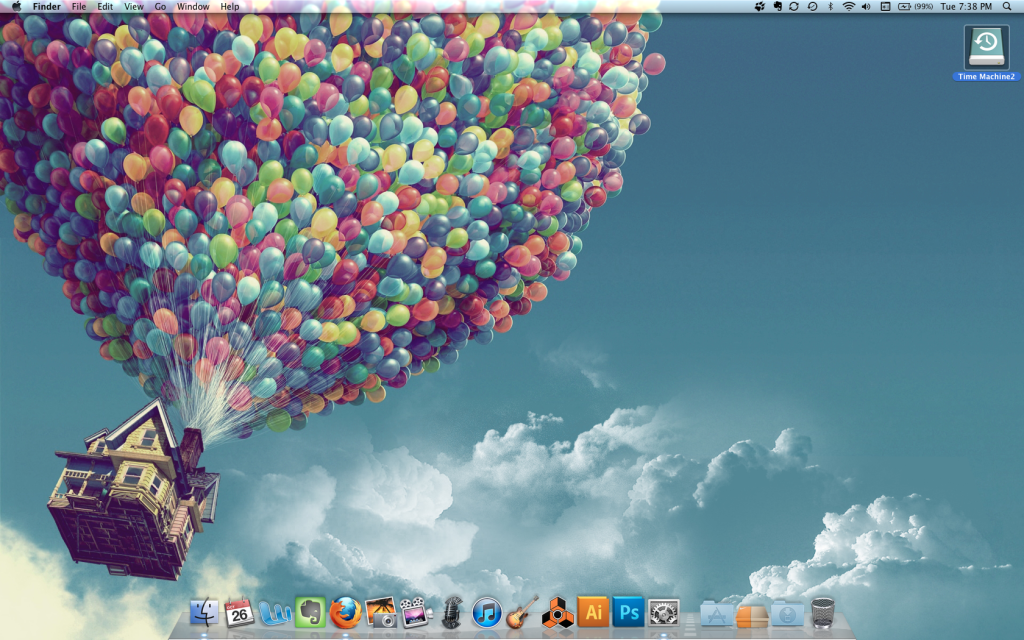1024x640 pixels.
Task: Launch iCal calendar showing 26
Action: (x=239, y=613)
